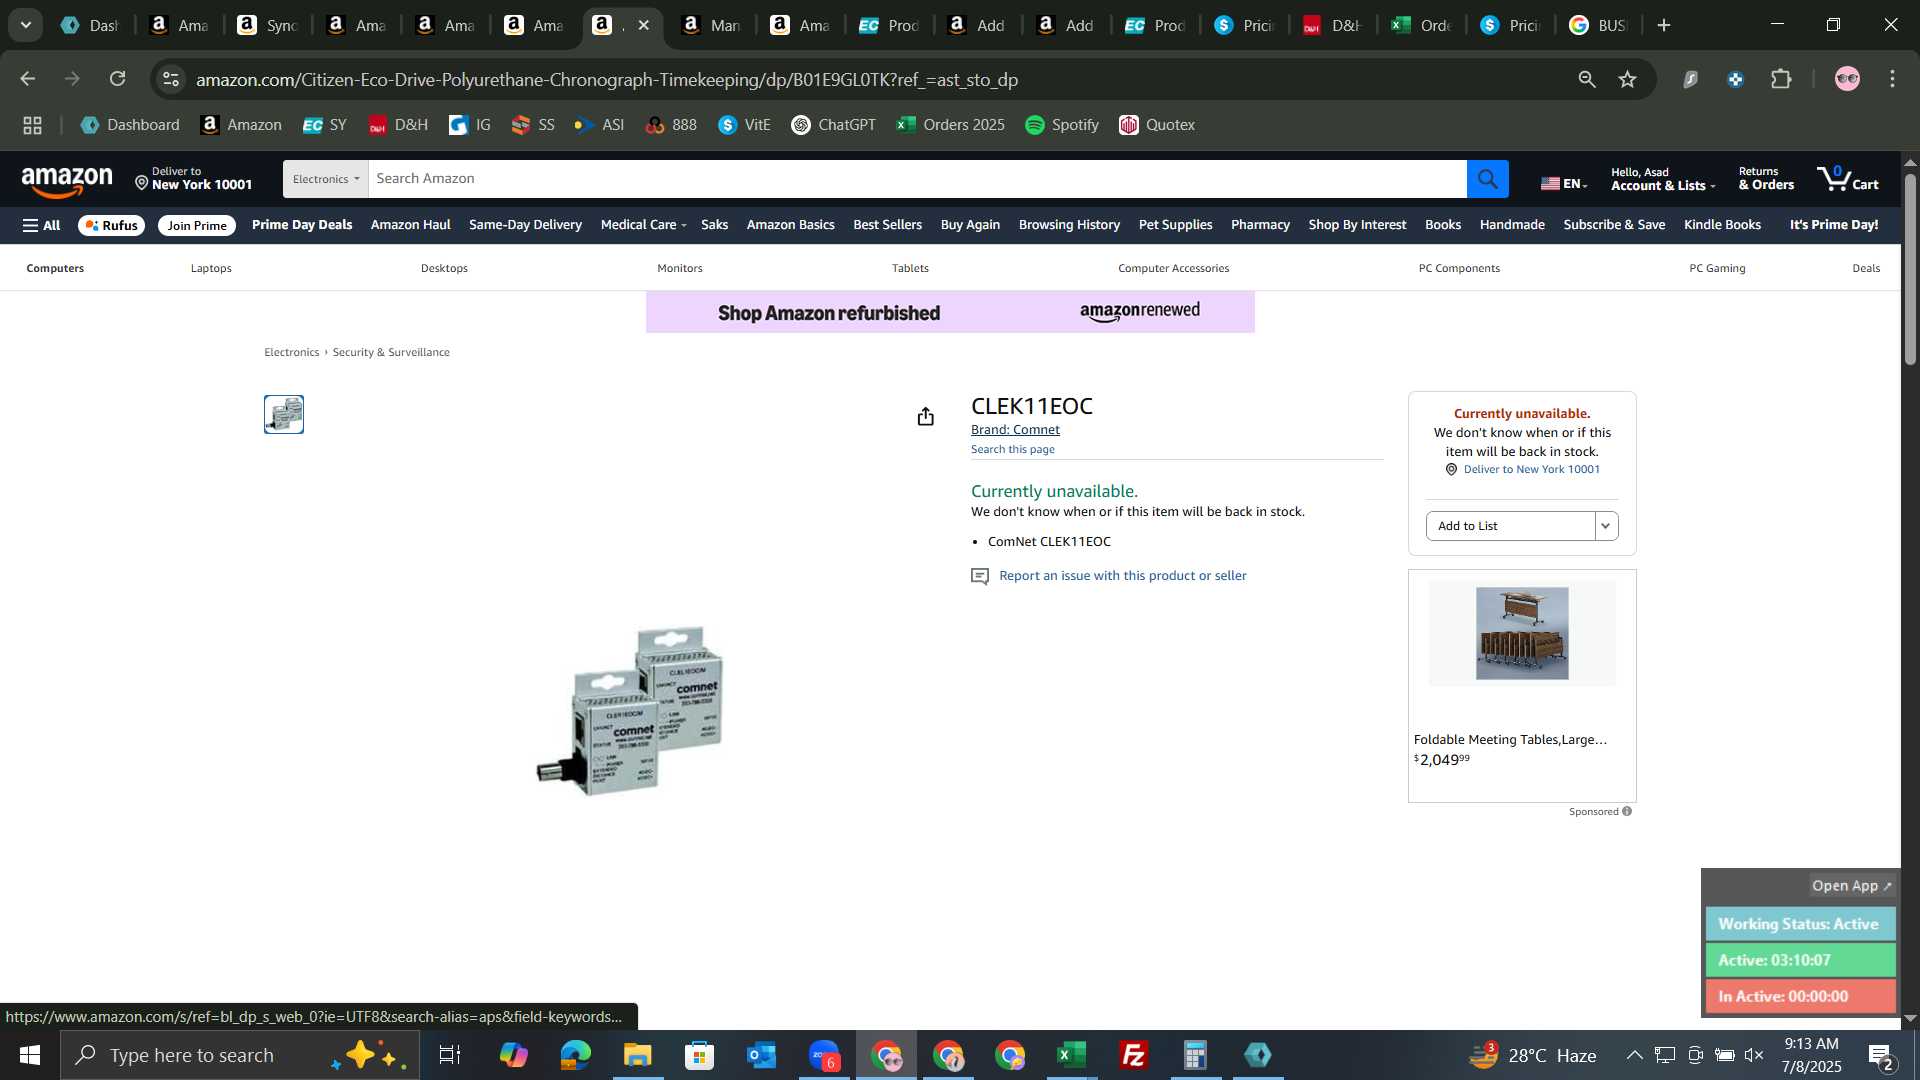The image size is (1920, 1080).
Task: Expand Account & Lists menu
Action: click(x=1662, y=179)
